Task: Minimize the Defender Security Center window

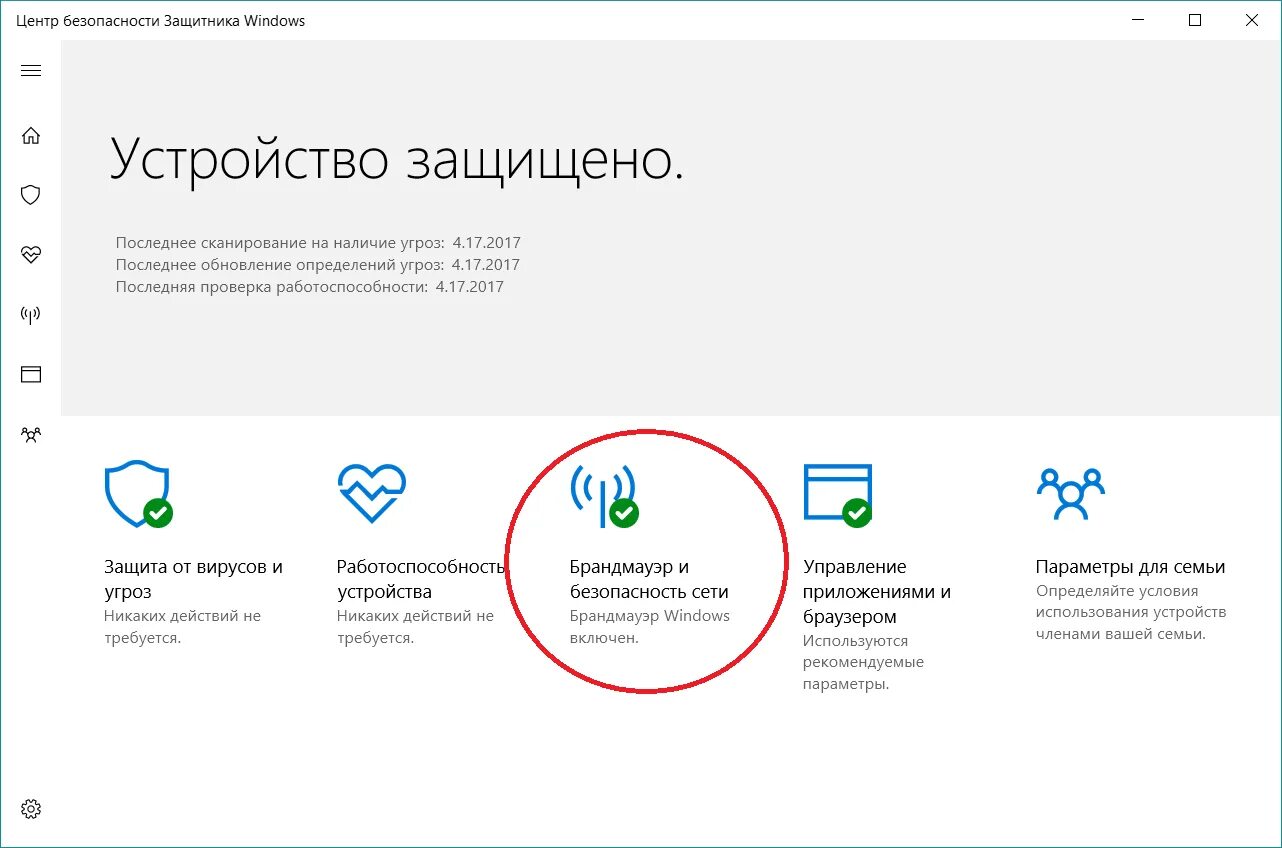Action: tap(1138, 20)
